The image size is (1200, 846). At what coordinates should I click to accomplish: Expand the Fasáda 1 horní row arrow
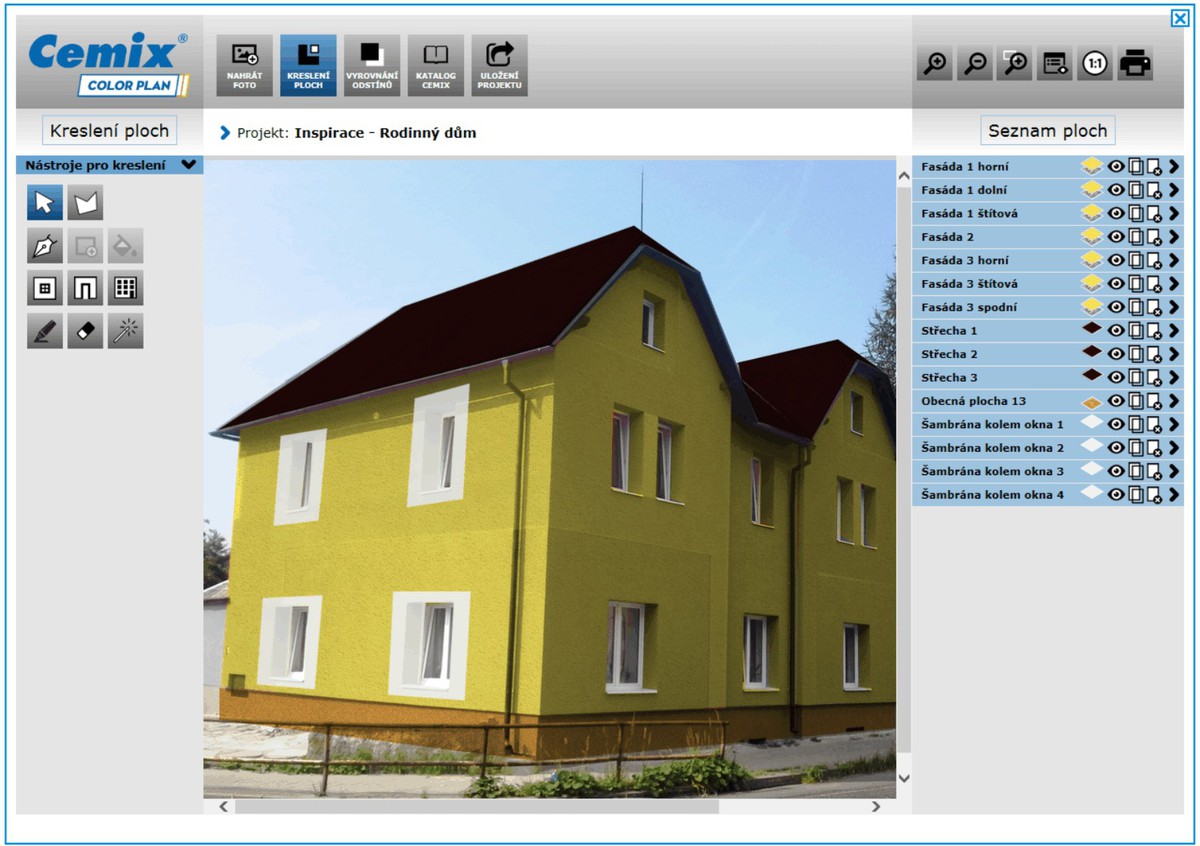point(1174,166)
